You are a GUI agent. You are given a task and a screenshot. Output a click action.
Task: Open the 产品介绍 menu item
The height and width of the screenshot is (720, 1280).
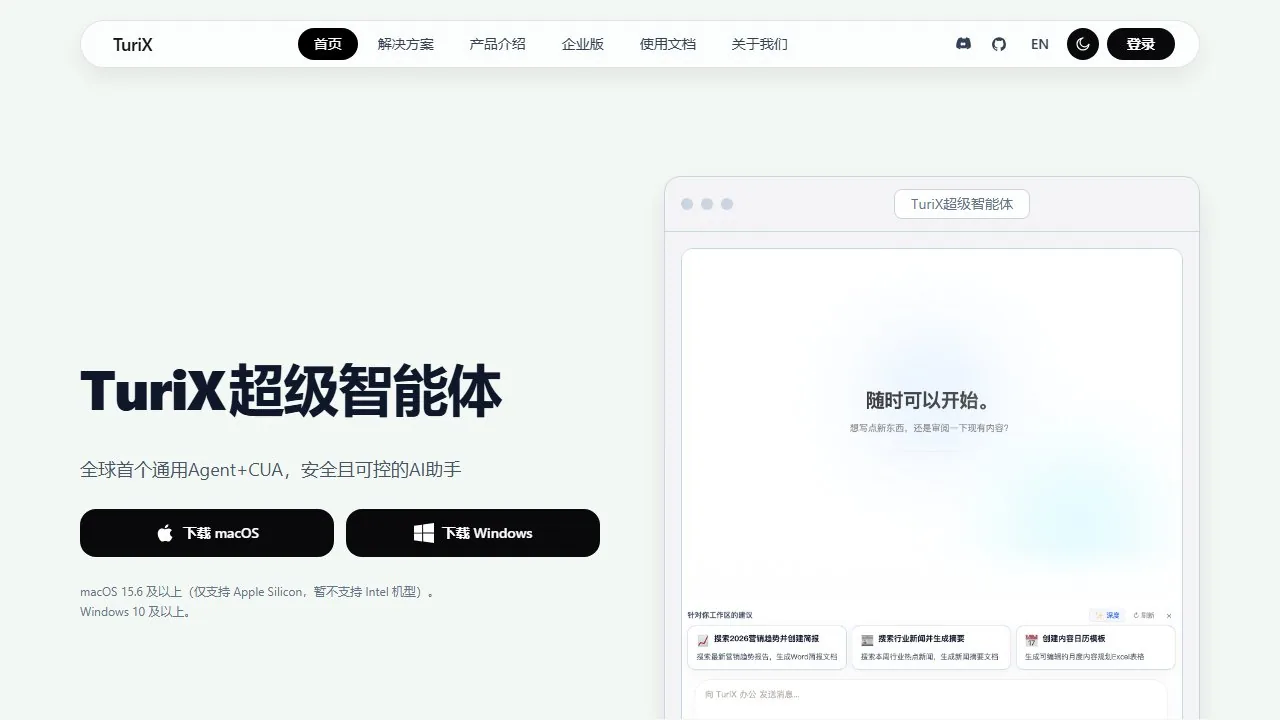point(497,44)
